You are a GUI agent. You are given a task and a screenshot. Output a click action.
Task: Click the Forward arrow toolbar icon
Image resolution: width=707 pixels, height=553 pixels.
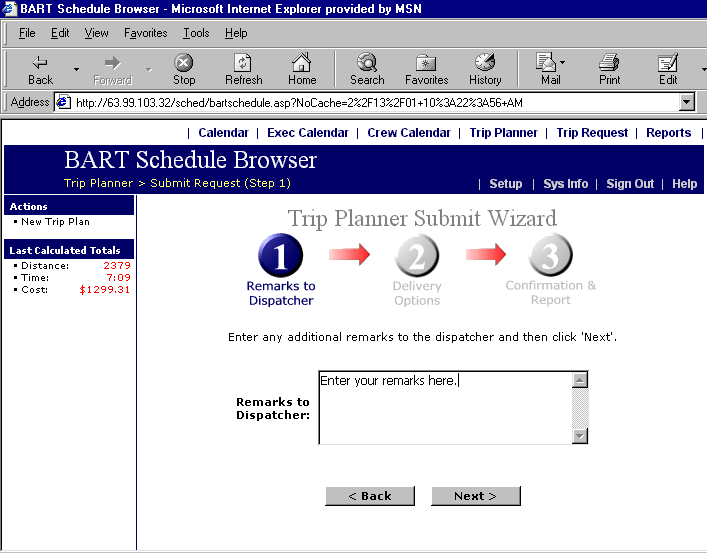[x=112, y=62]
